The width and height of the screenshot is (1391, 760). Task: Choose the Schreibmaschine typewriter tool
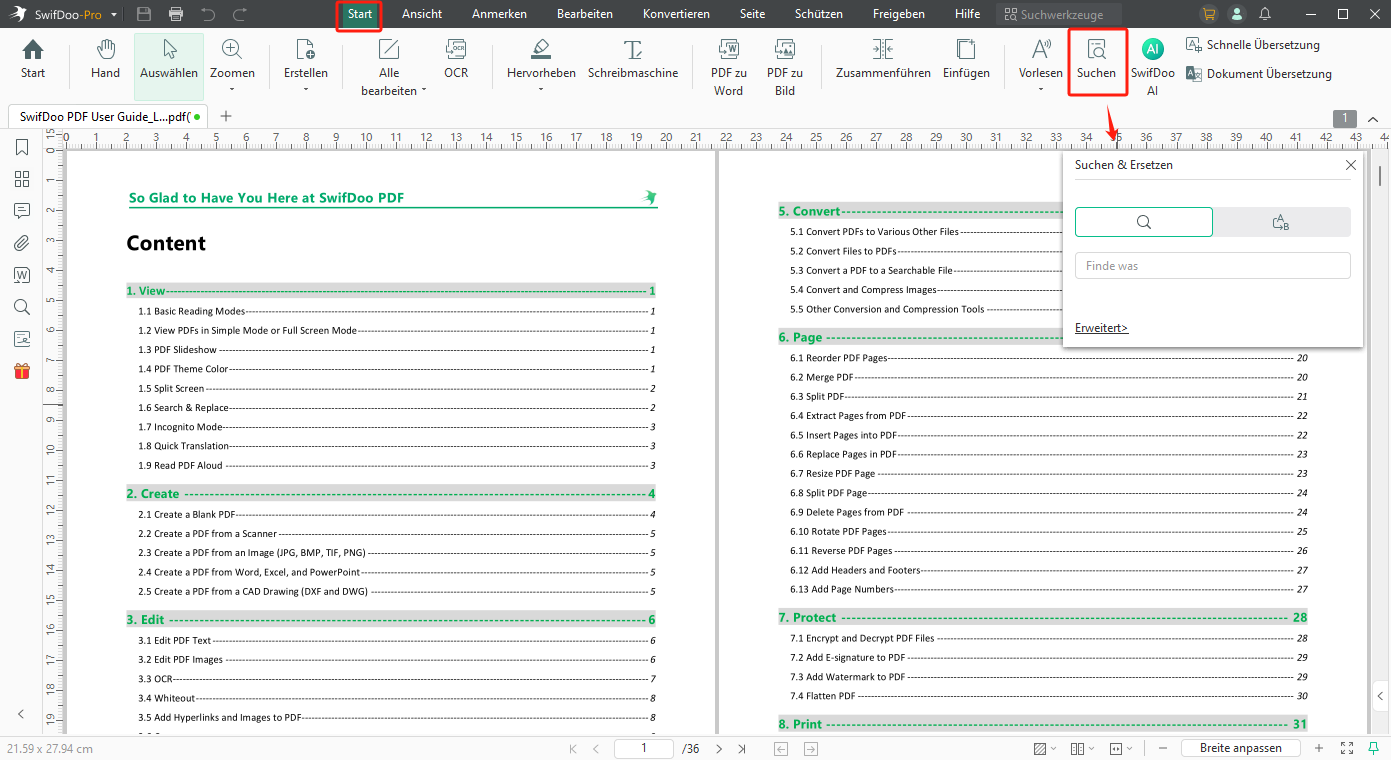click(x=633, y=60)
